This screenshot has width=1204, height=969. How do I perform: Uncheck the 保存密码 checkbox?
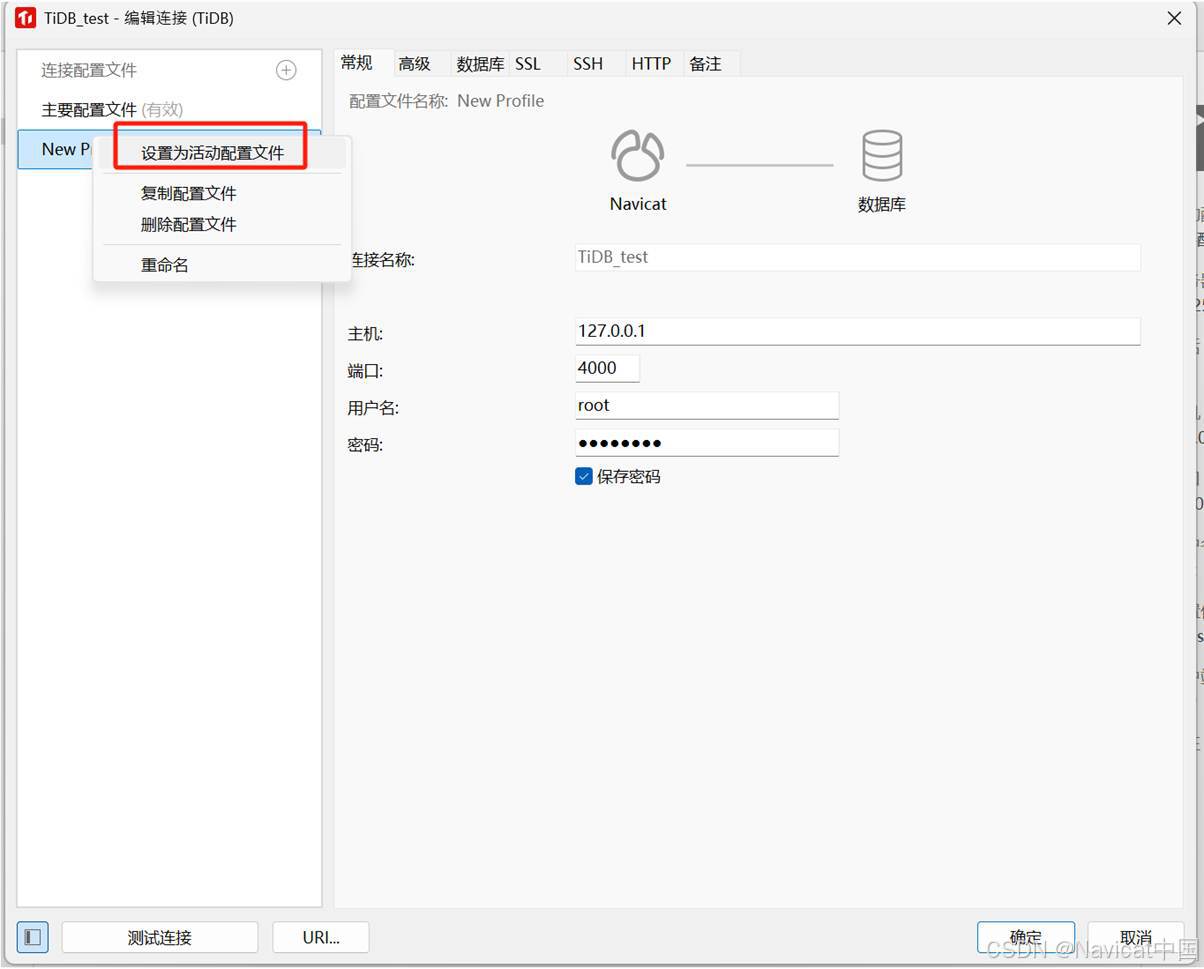584,476
